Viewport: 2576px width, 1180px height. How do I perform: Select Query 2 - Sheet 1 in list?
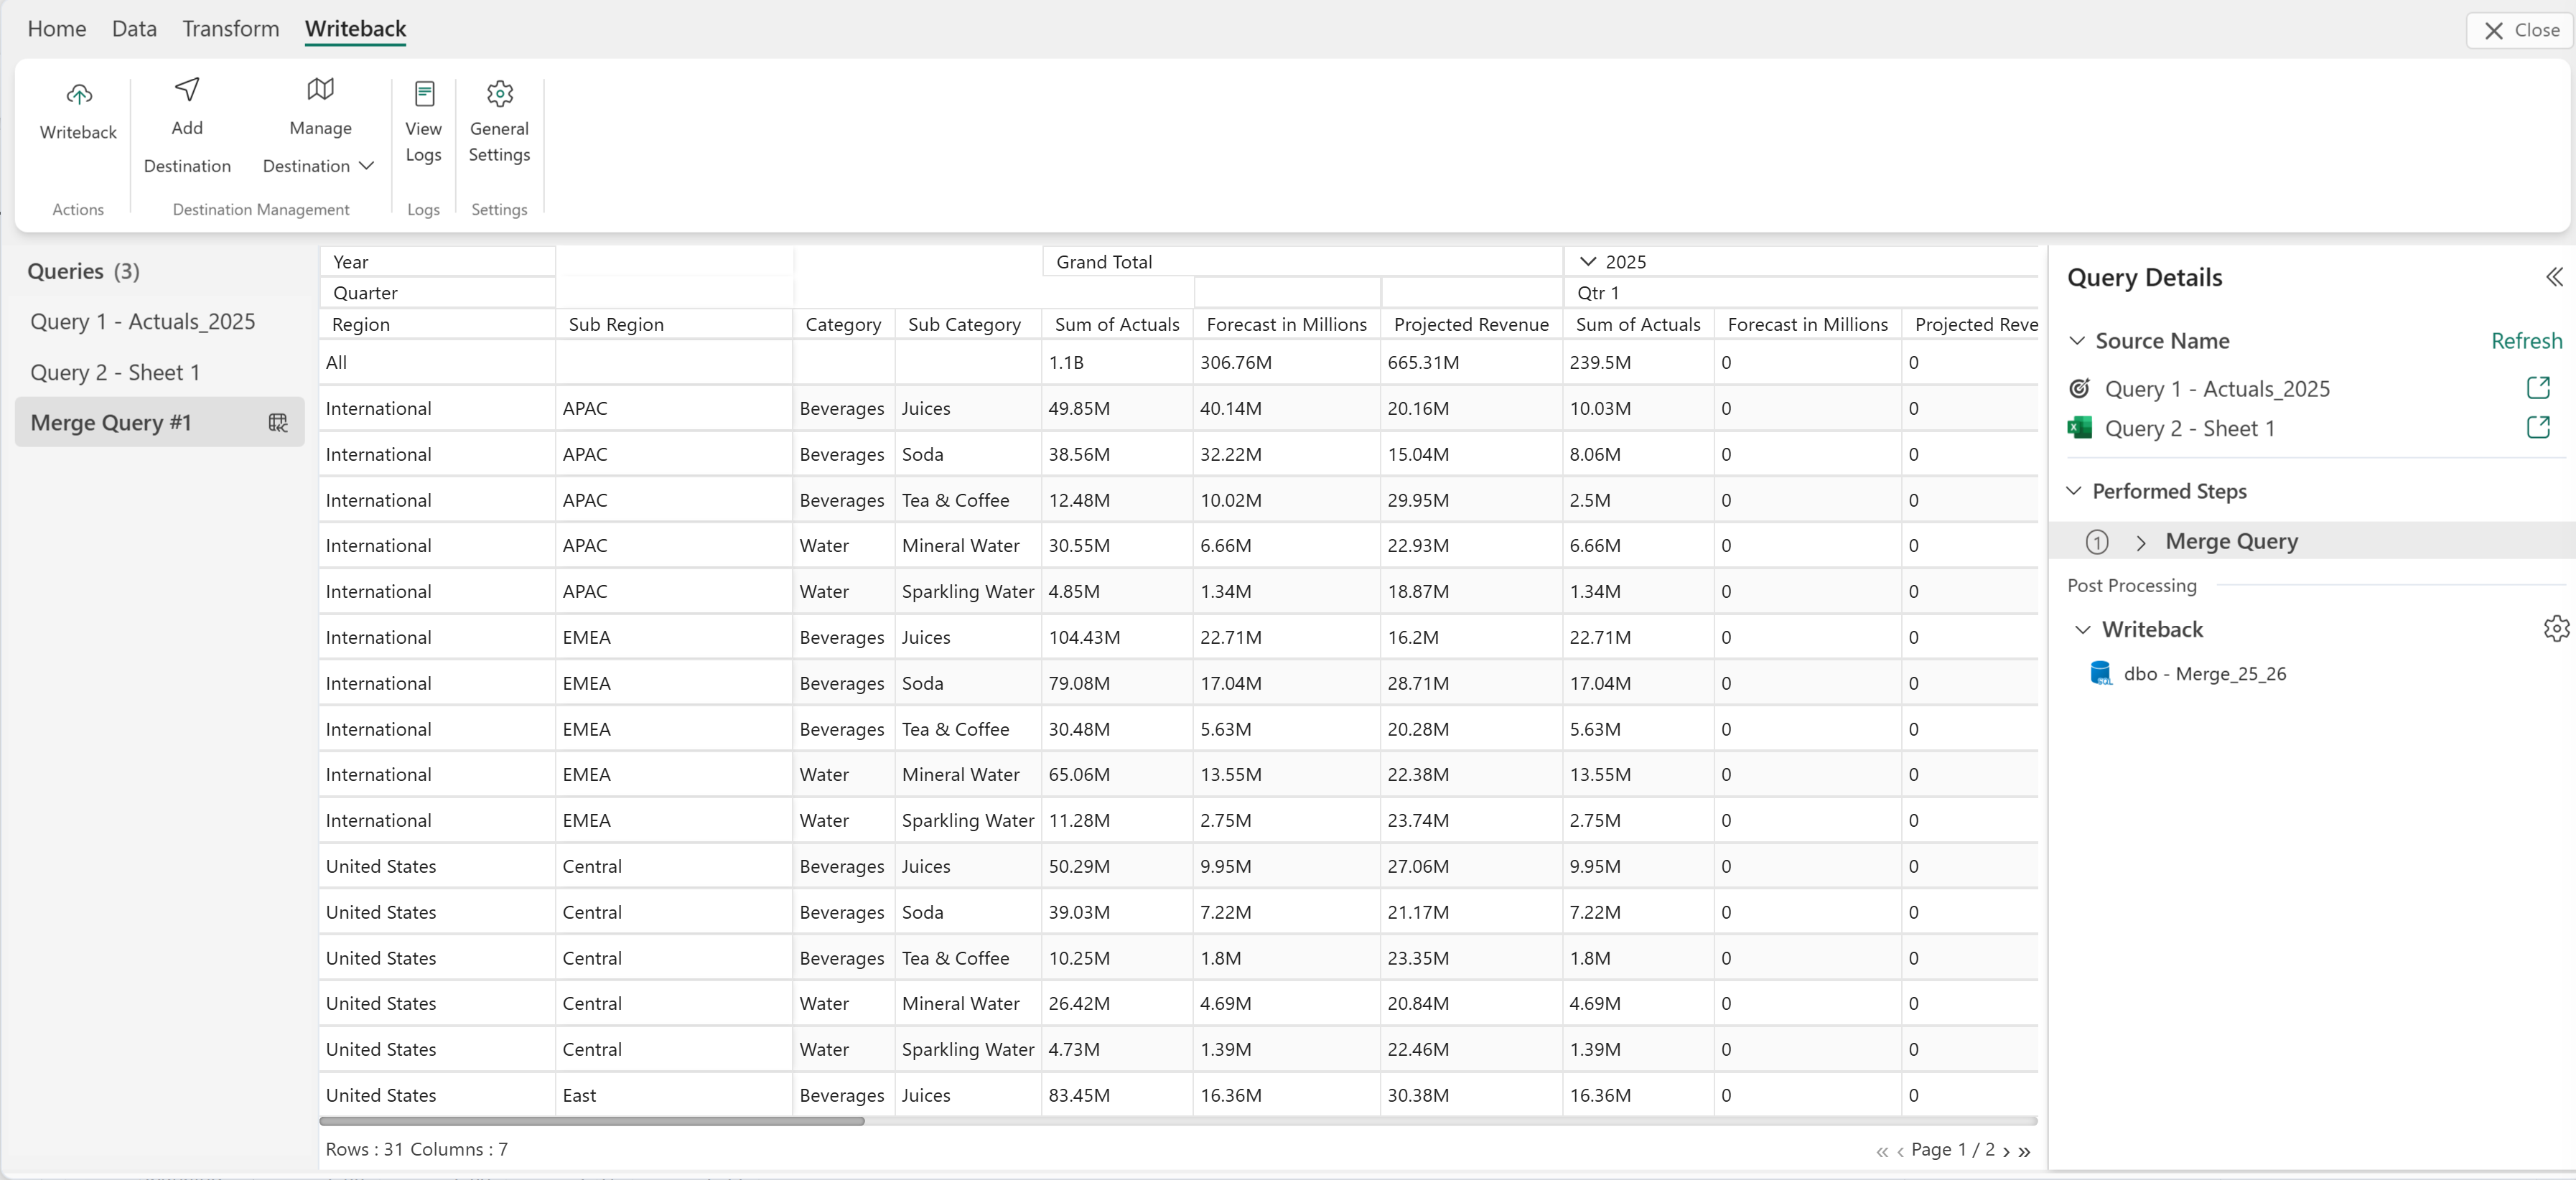tap(115, 373)
